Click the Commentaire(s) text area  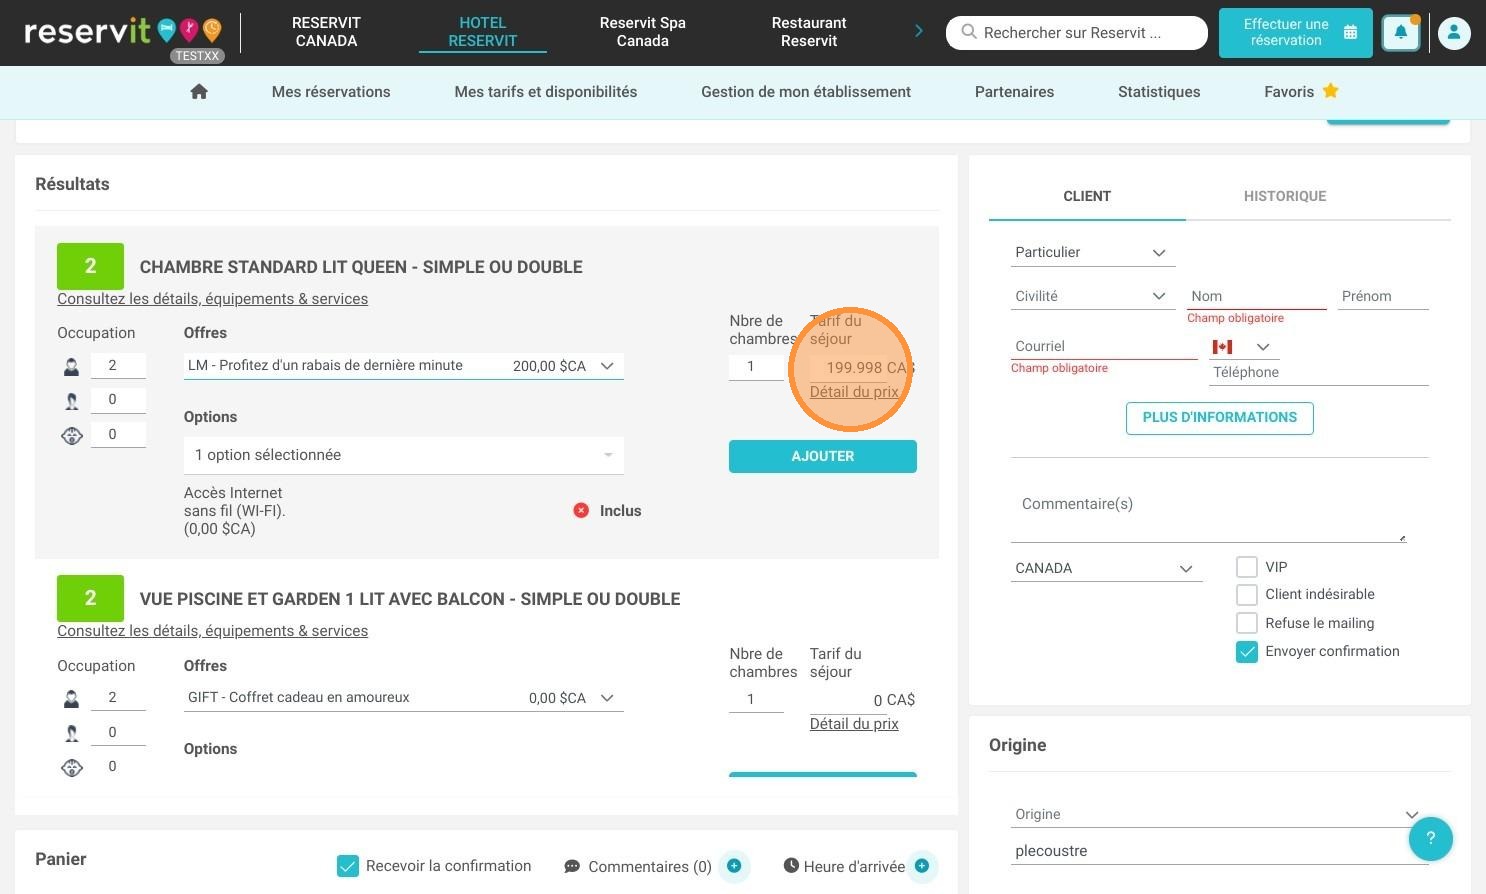pyautogui.click(x=1209, y=512)
